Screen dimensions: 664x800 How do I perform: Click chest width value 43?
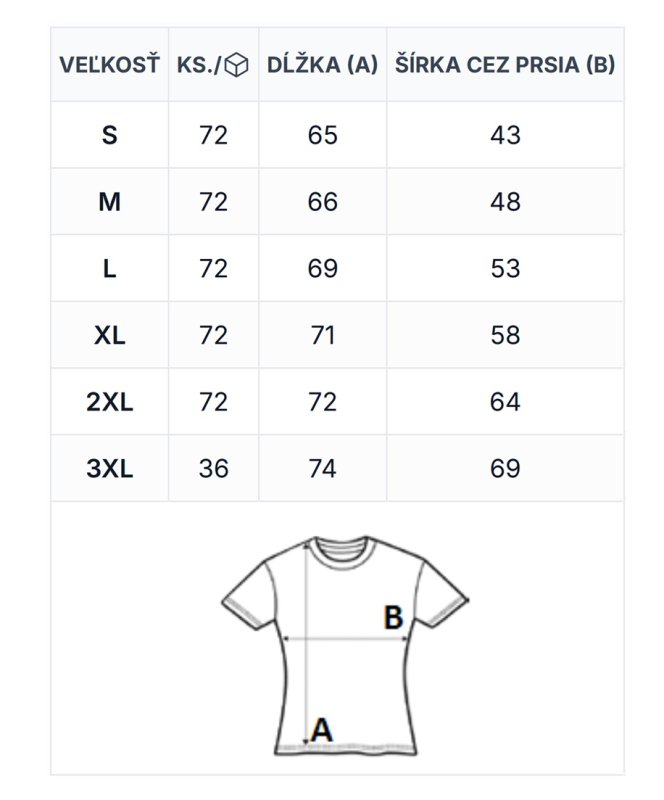505,135
